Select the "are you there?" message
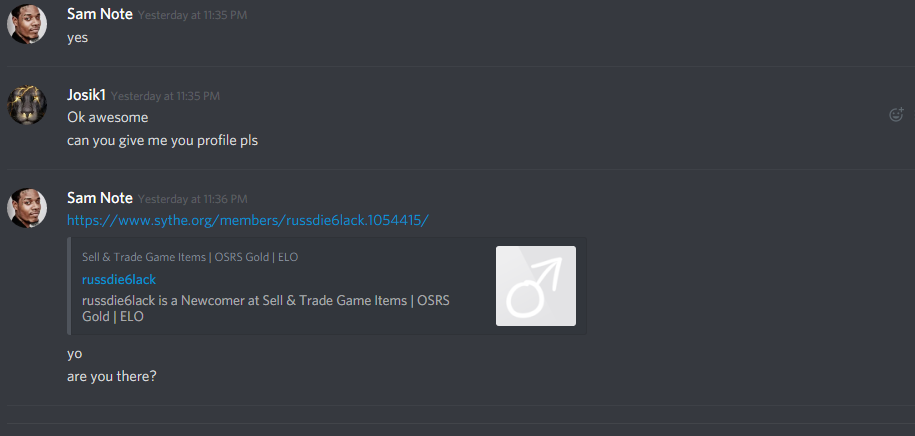 [111, 376]
